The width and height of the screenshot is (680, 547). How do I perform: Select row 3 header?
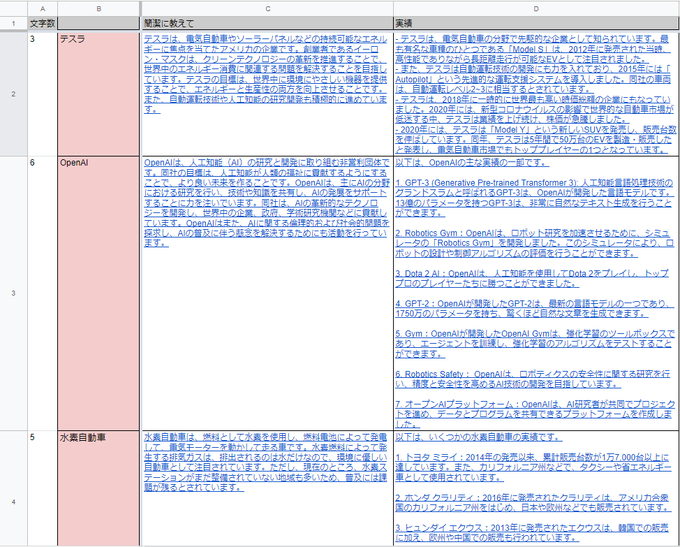(x=13, y=293)
